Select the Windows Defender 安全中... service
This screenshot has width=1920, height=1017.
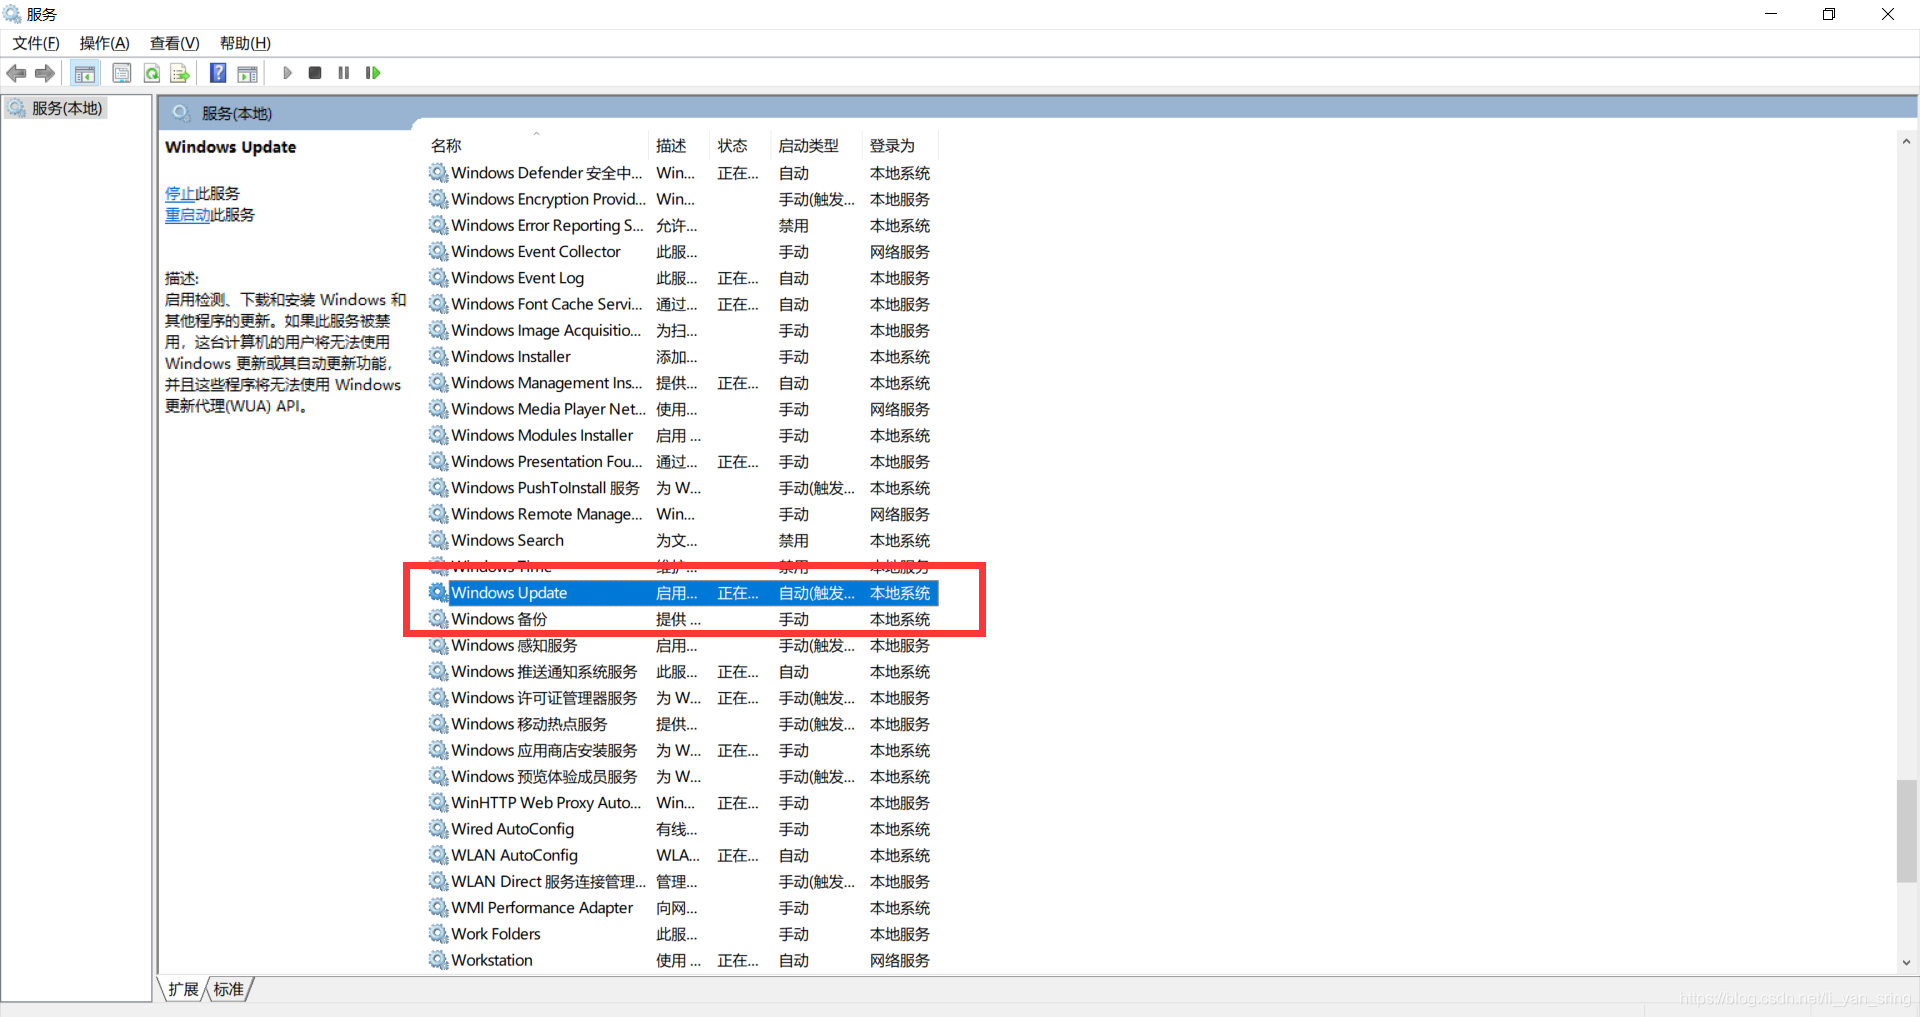click(x=683, y=173)
